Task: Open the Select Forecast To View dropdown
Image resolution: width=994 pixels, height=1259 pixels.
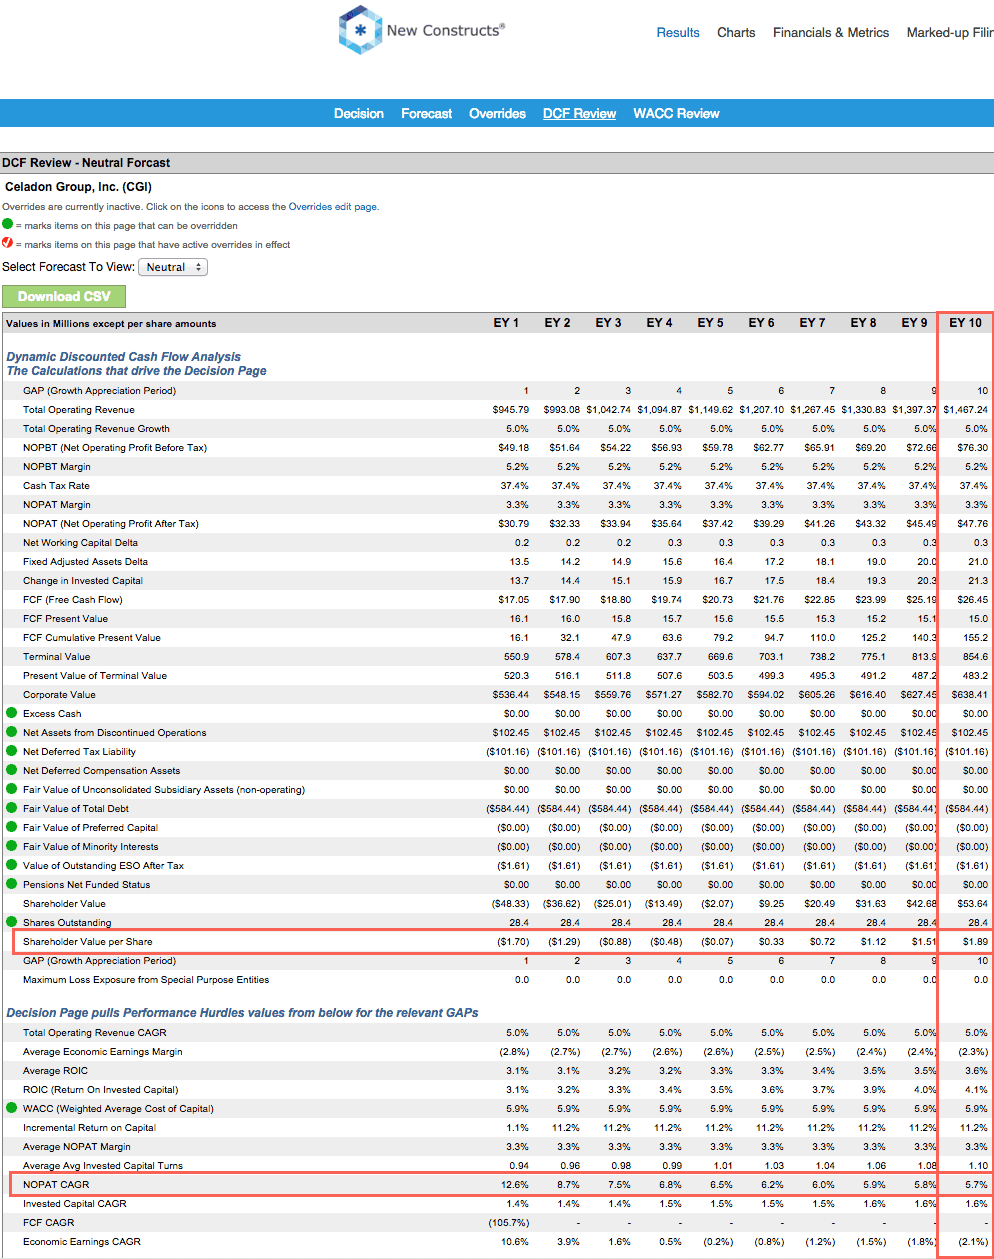Action: click(x=173, y=267)
